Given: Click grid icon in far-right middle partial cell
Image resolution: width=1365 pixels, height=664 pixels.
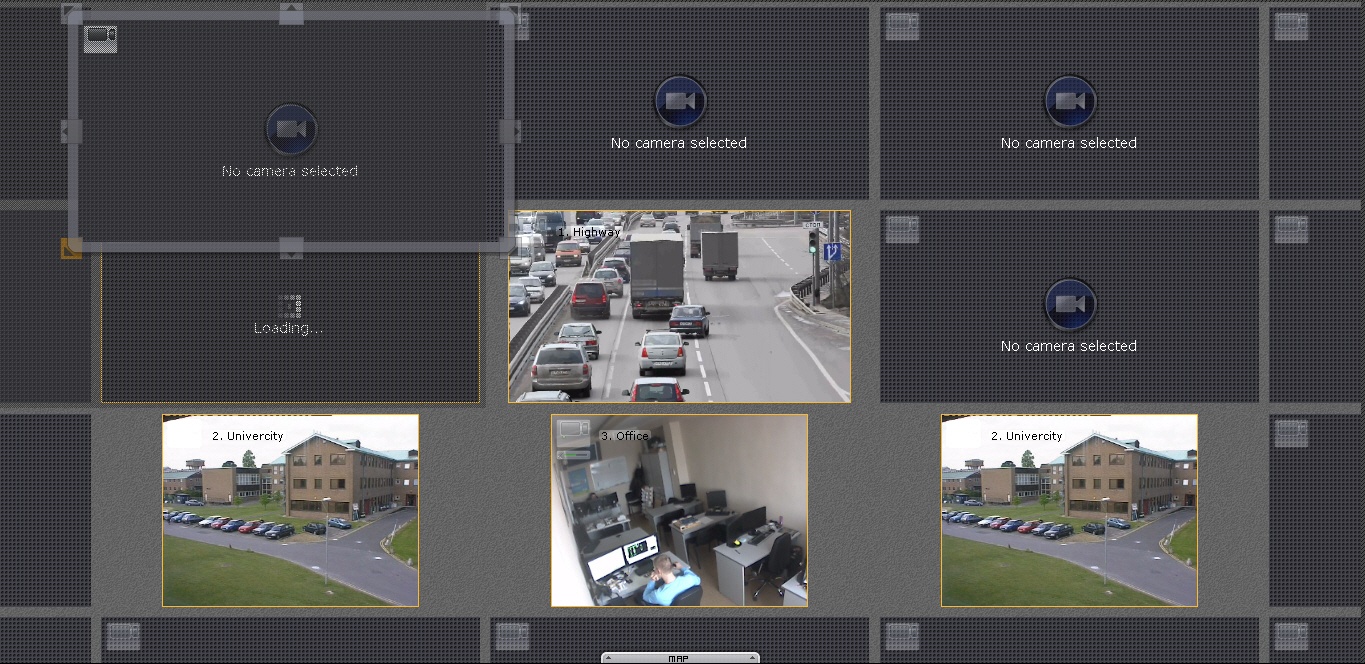Looking at the screenshot, I should click(1291, 229).
